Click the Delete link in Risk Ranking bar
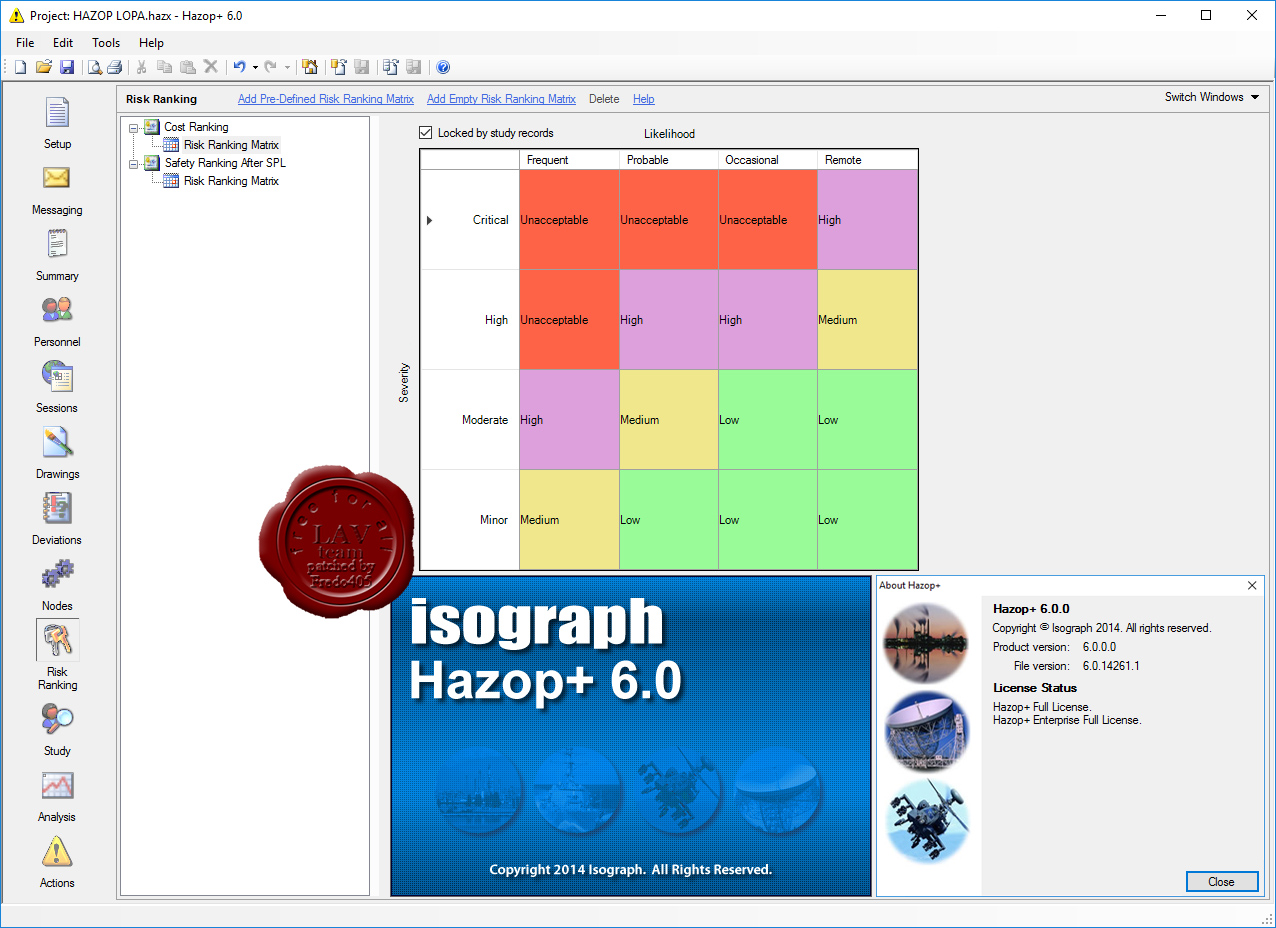Viewport: 1276px width, 928px height. tap(604, 99)
